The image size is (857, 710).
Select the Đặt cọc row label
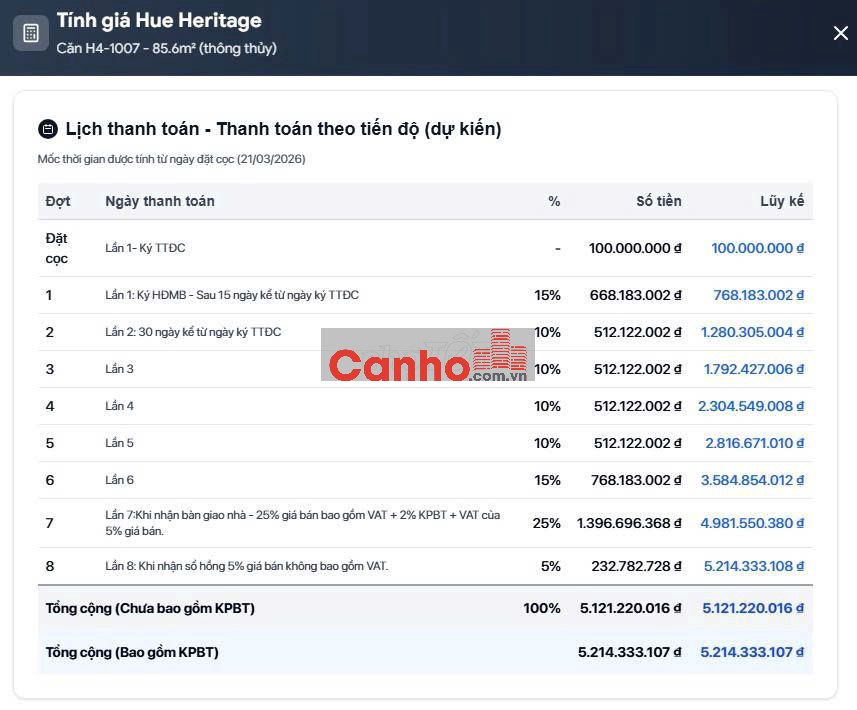57,248
